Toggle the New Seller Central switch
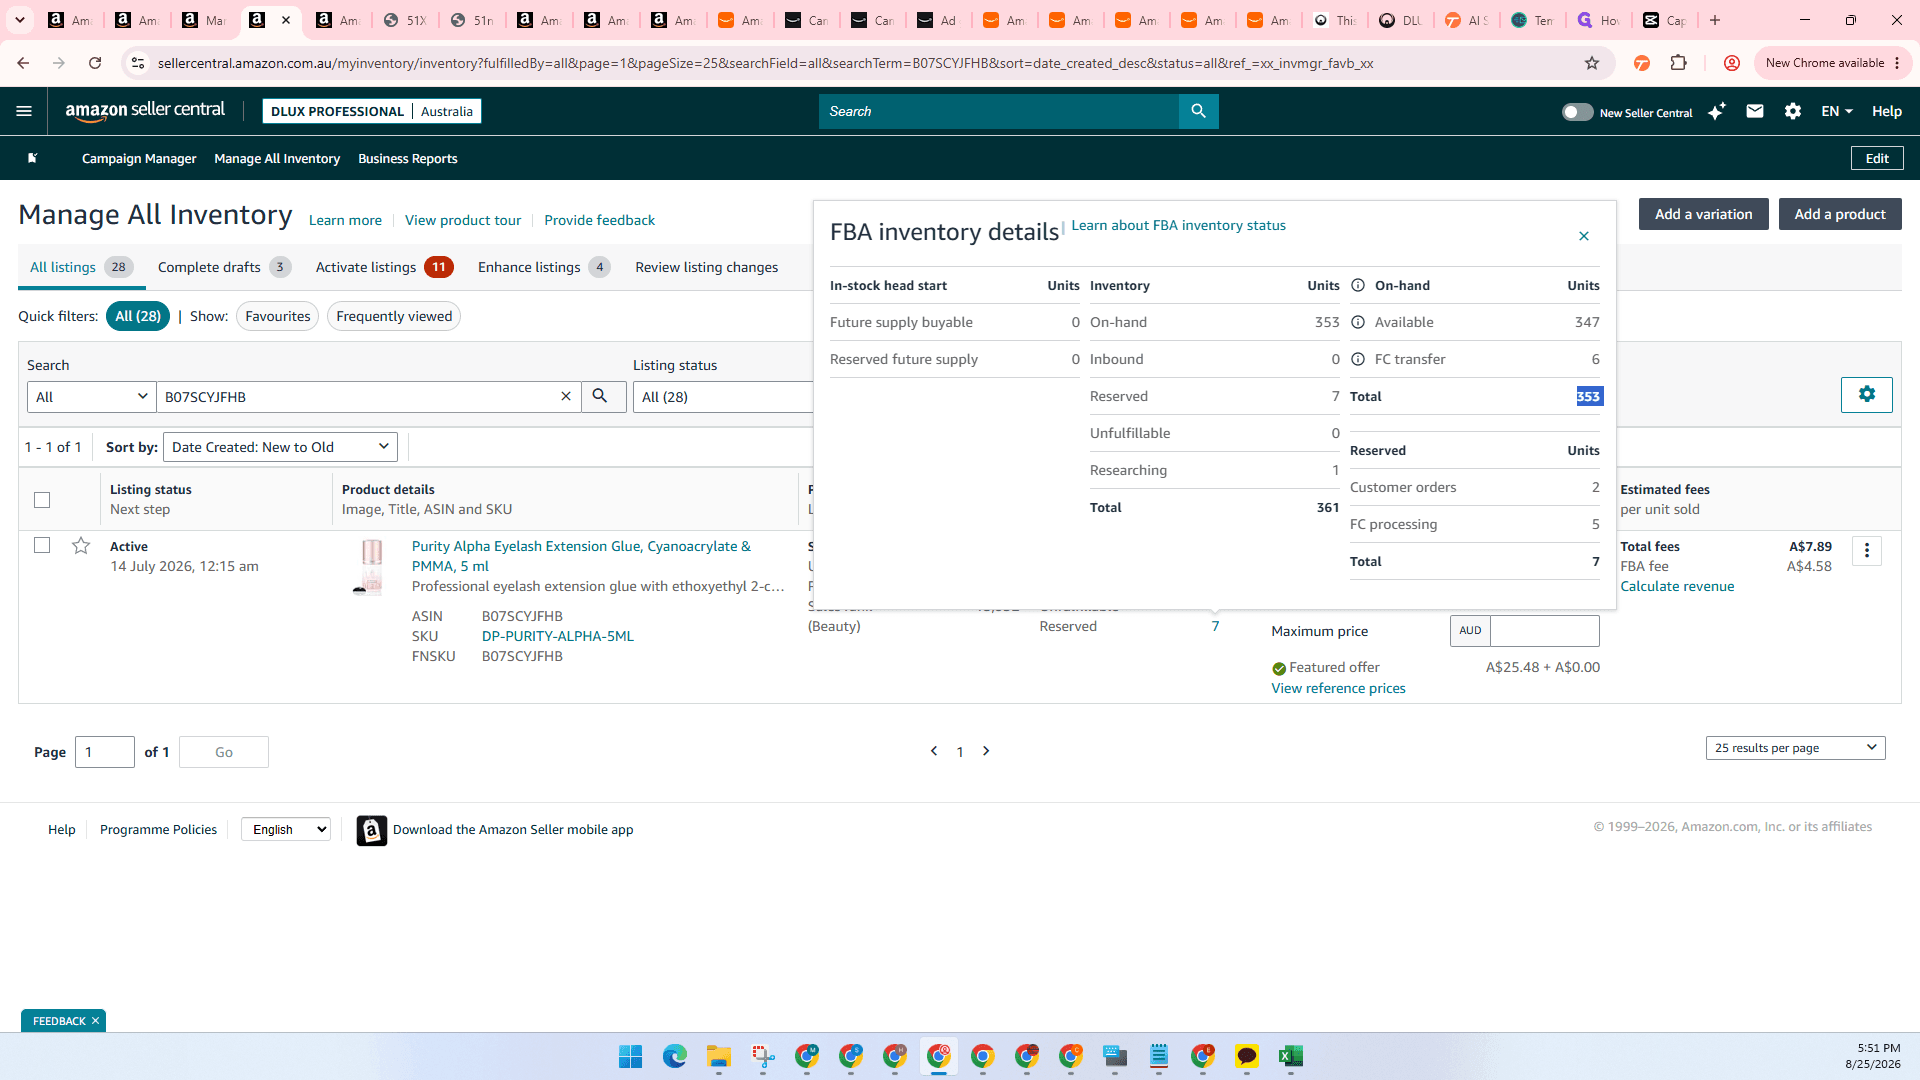The height and width of the screenshot is (1080, 1920). 1577,112
